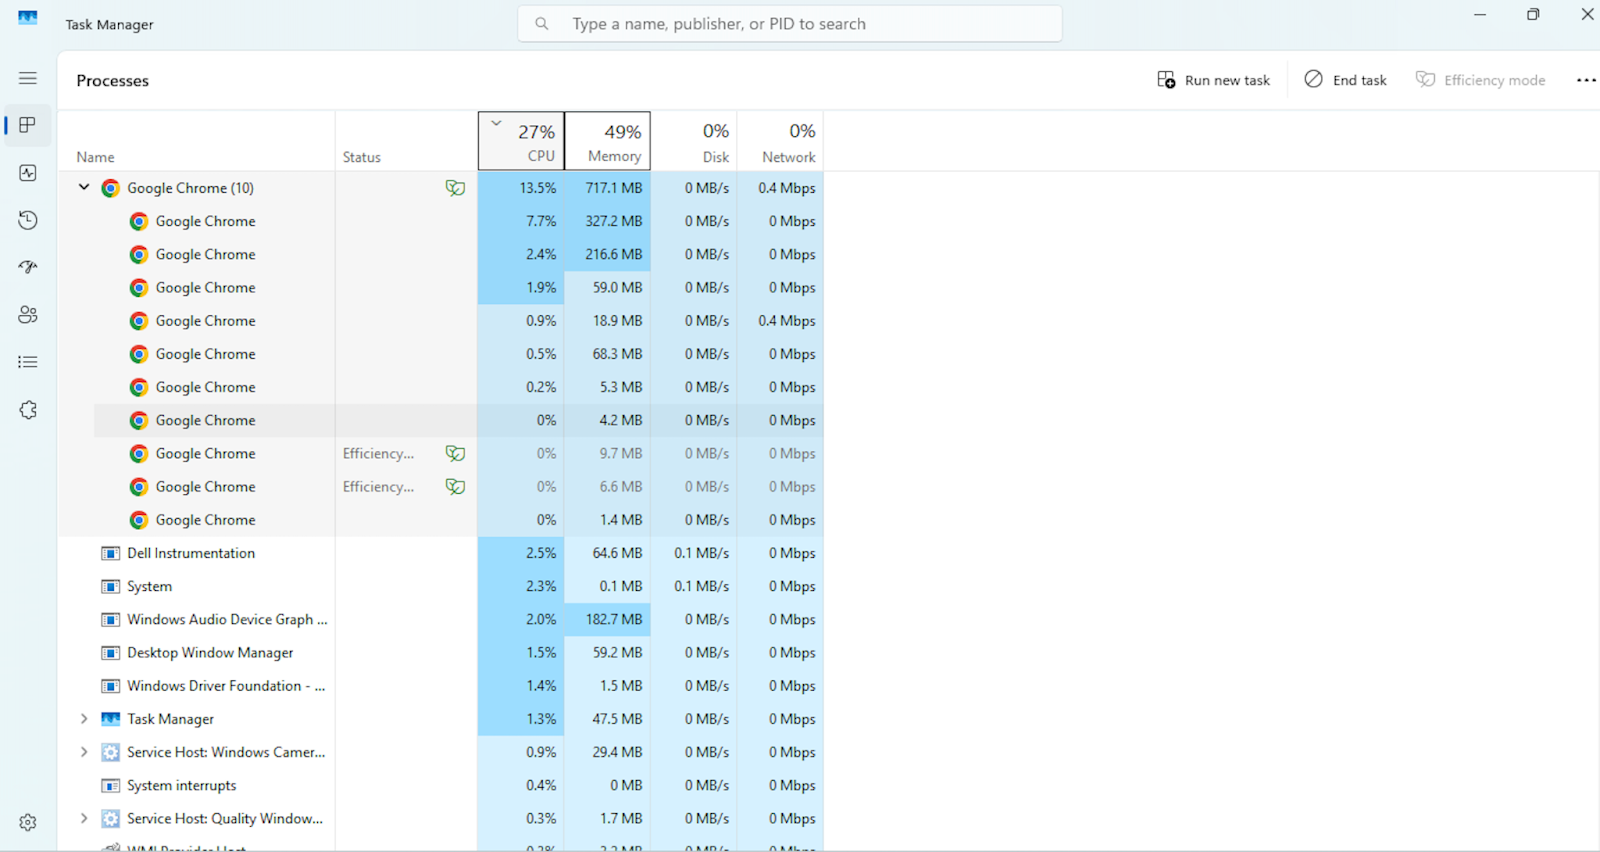
Task: Expand Service Host: Quality Windows group
Action: 84,818
